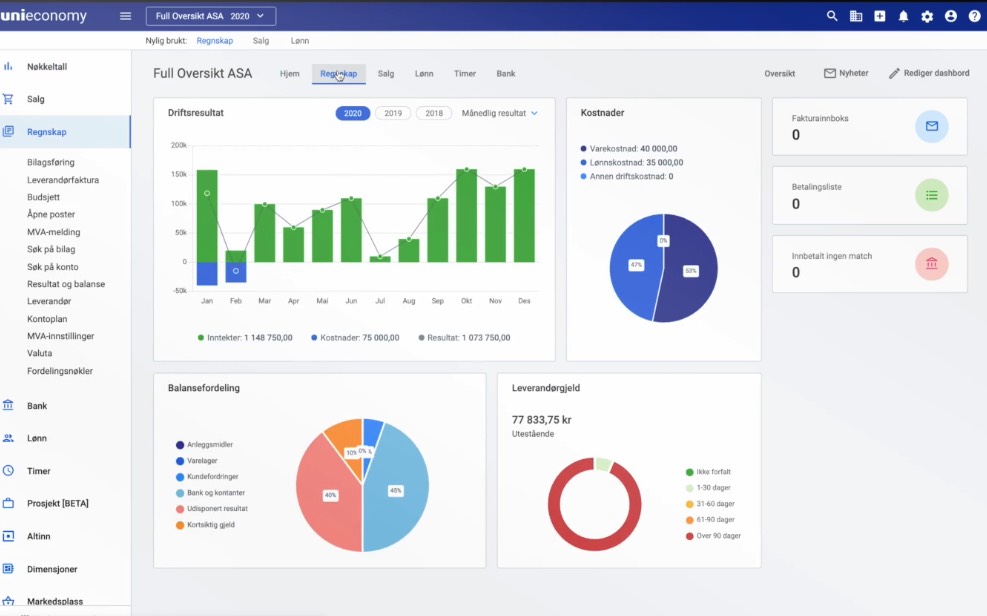Switch to the Salg dashboard tab
The height and width of the screenshot is (616, 987).
point(385,74)
